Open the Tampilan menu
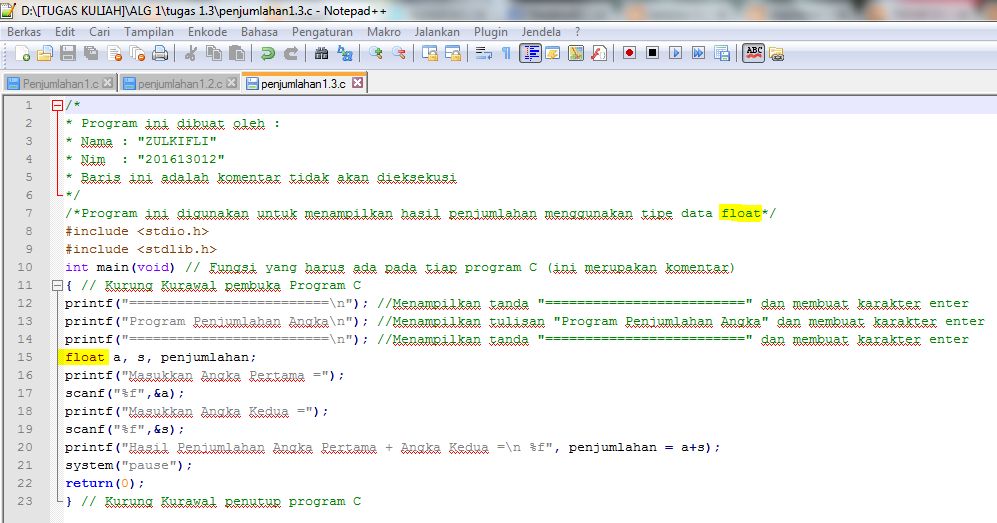The image size is (997, 523). tap(149, 32)
